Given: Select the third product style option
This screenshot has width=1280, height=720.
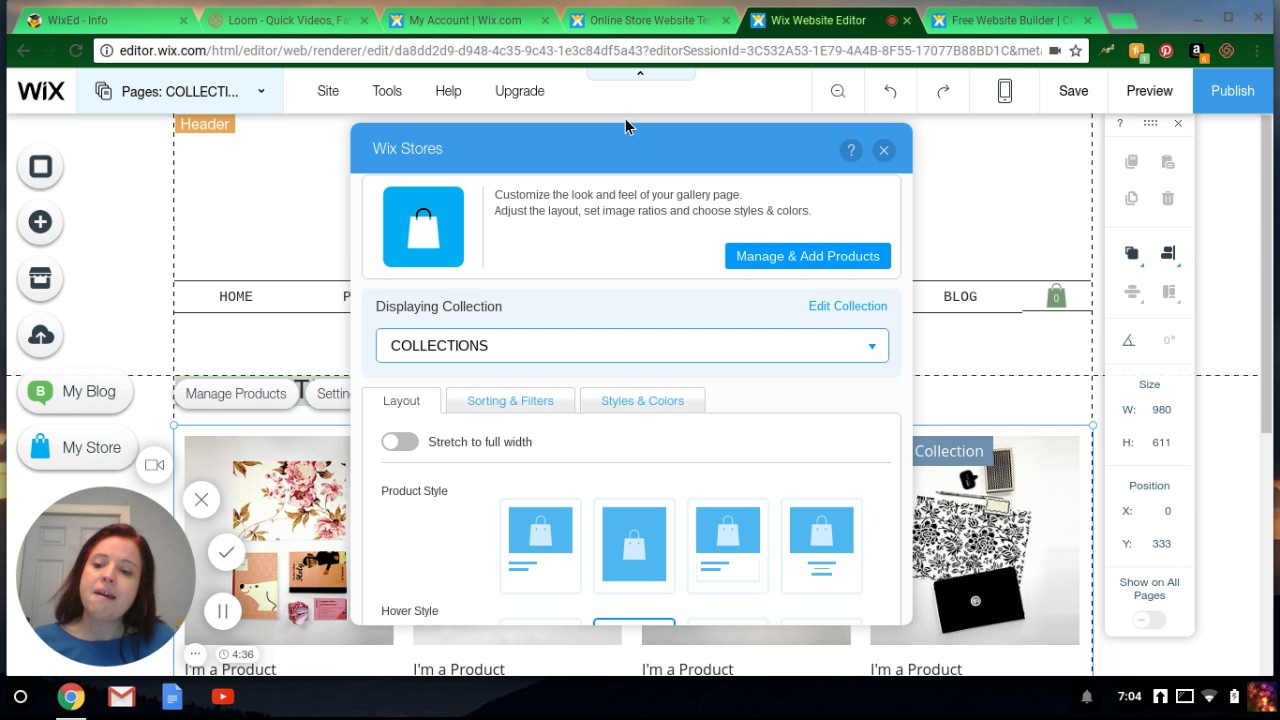Looking at the screenshot, I should click(728, 545).
